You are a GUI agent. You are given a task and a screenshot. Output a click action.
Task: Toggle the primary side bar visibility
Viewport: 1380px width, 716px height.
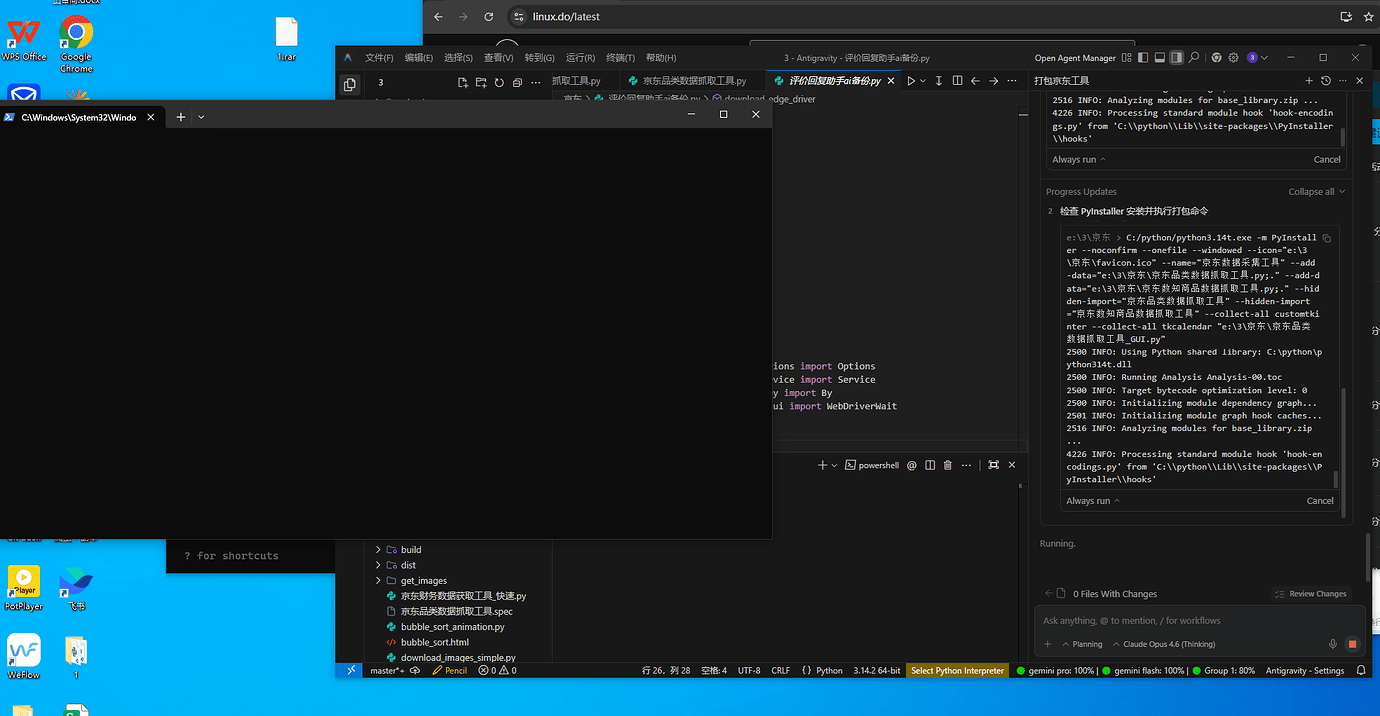pos(1143,58)
